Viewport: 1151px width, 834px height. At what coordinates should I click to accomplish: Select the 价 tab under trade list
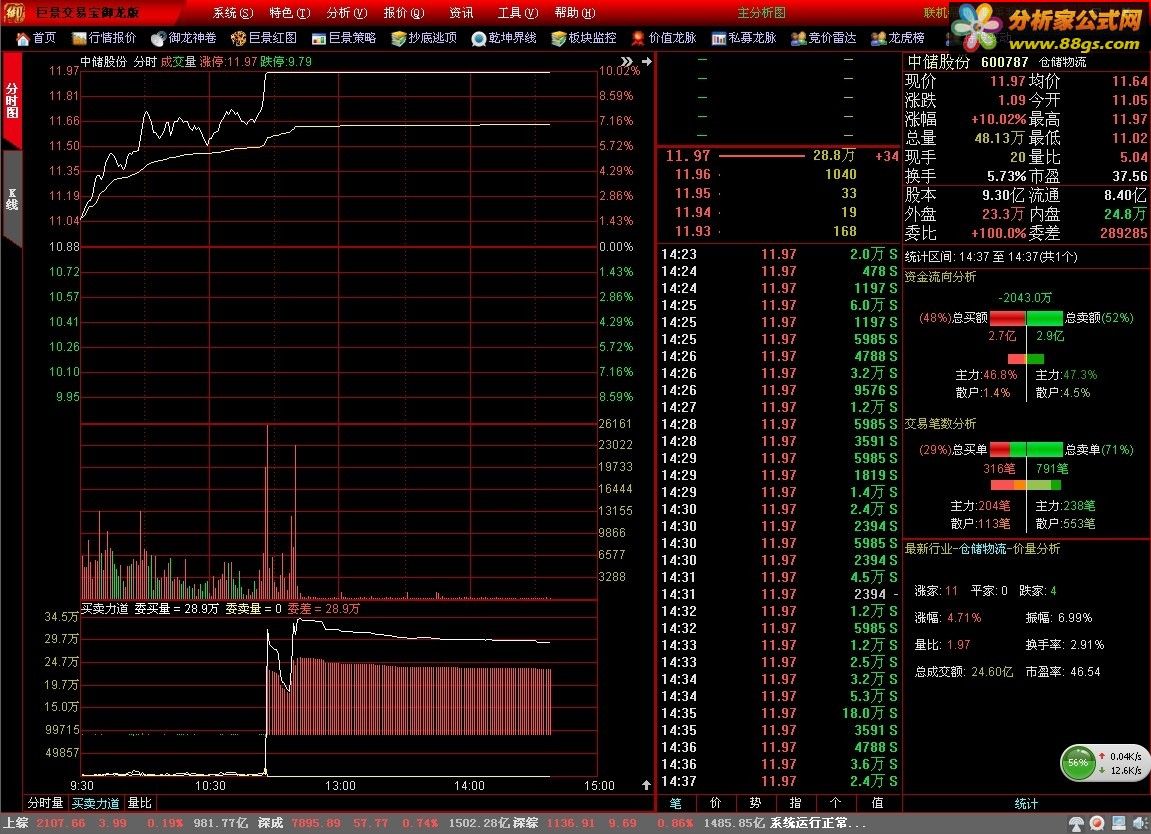(x=716, y=803)
